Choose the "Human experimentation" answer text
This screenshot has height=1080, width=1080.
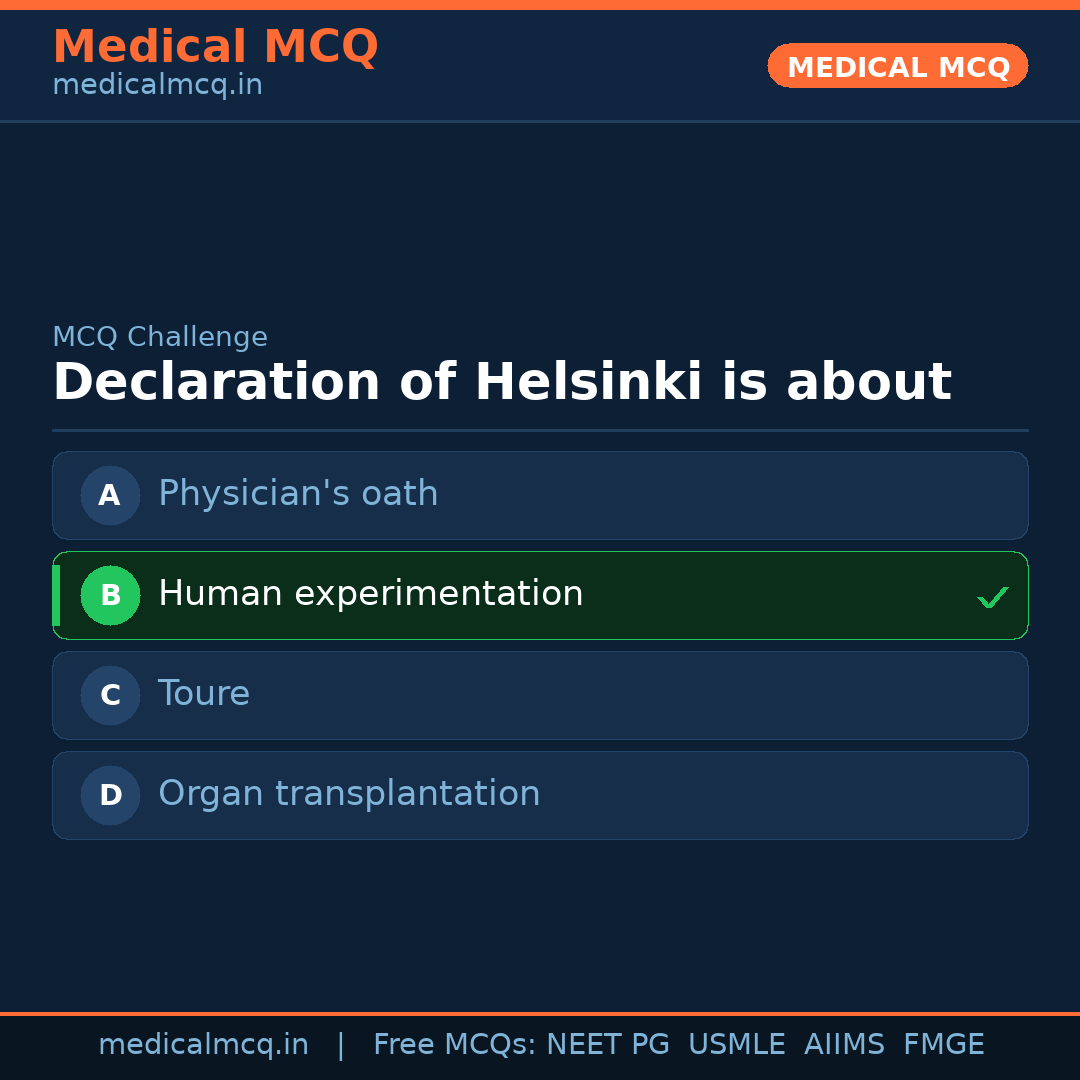(x=370, y=594)
